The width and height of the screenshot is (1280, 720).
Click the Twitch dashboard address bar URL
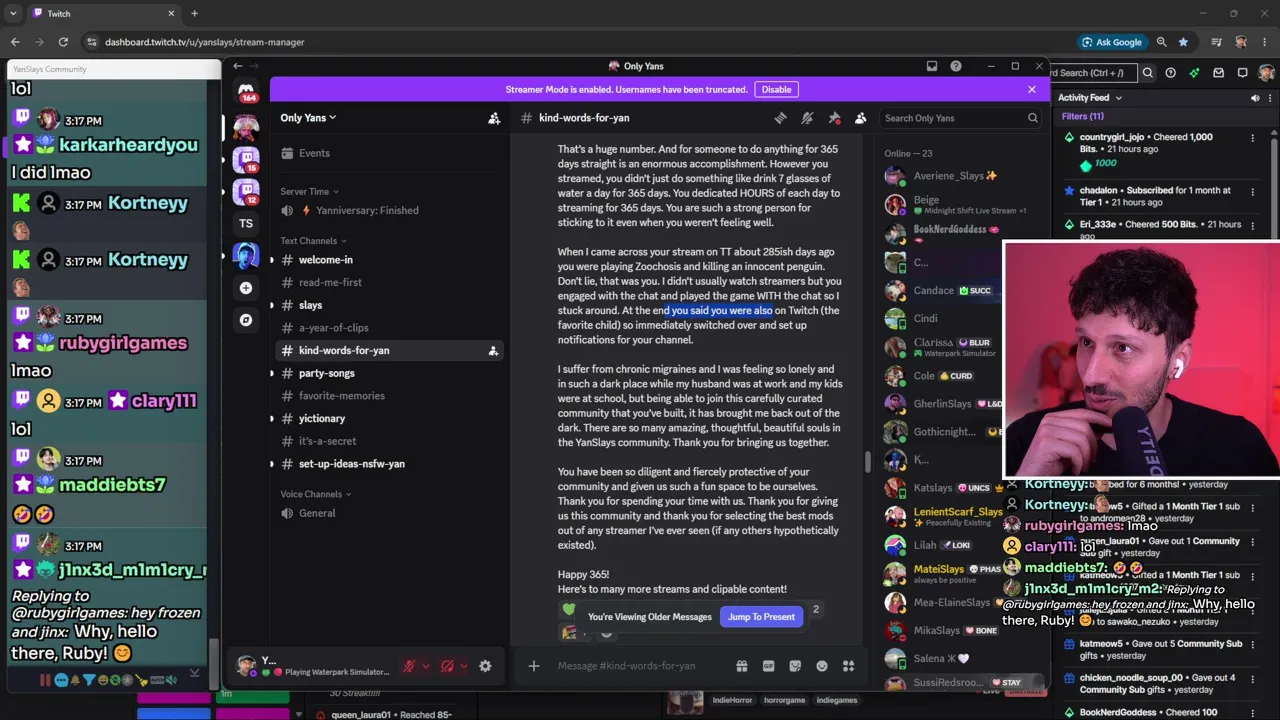[205, 42]
